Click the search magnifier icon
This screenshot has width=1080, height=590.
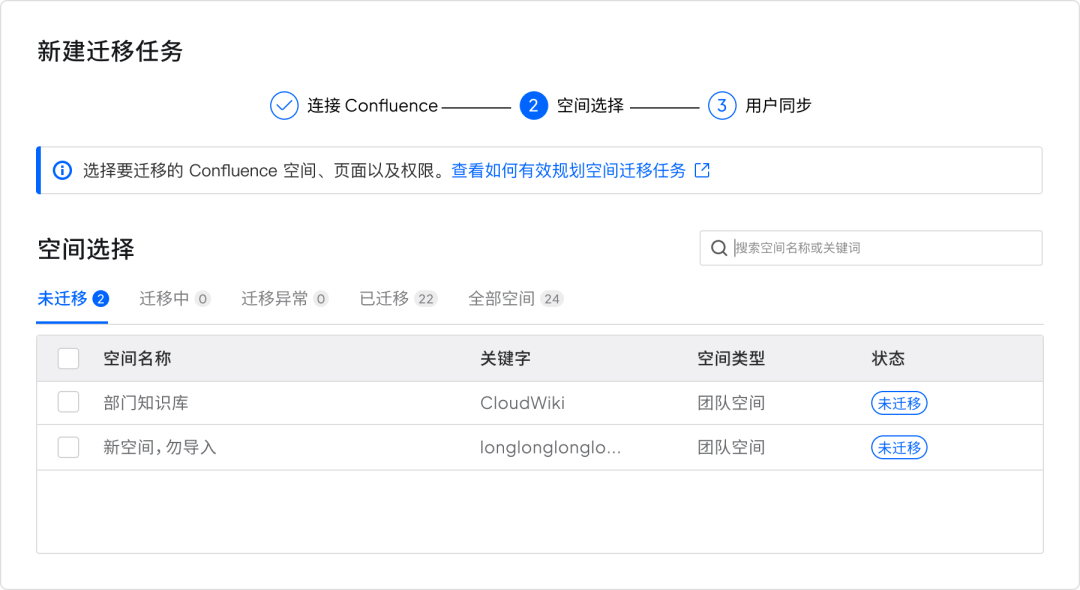coord(718,248)
